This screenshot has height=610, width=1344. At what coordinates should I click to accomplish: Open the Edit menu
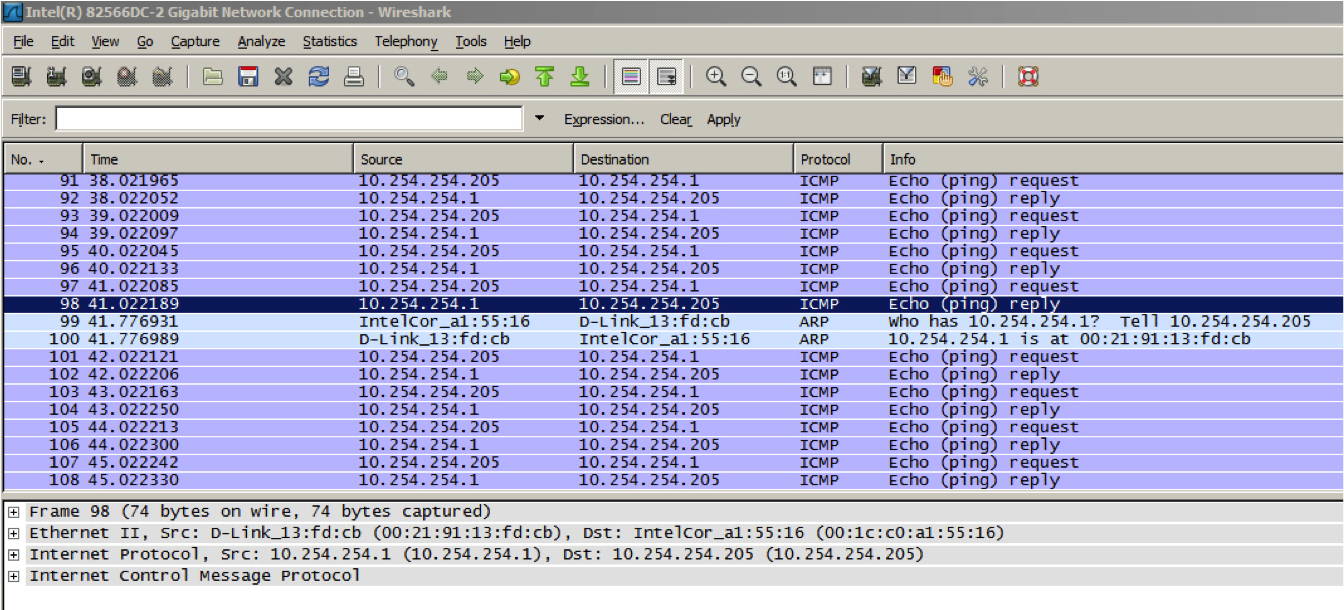(x=63, y=41)
